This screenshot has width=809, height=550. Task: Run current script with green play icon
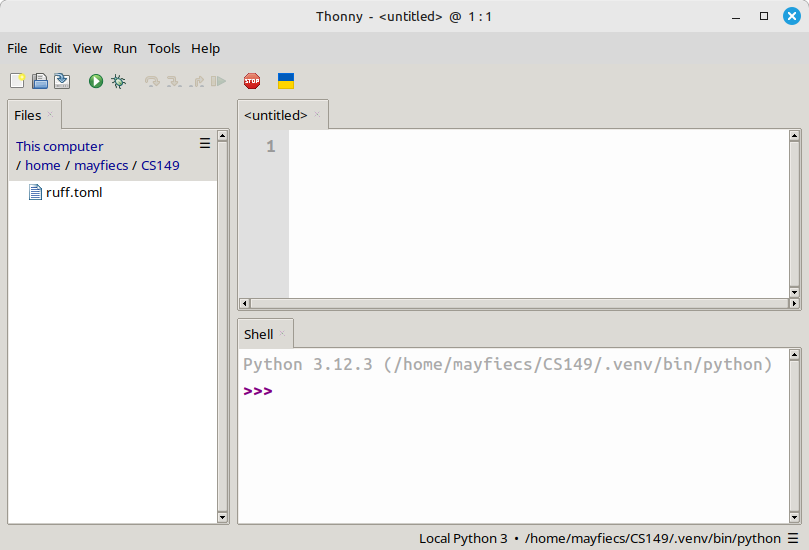[95, 81]
